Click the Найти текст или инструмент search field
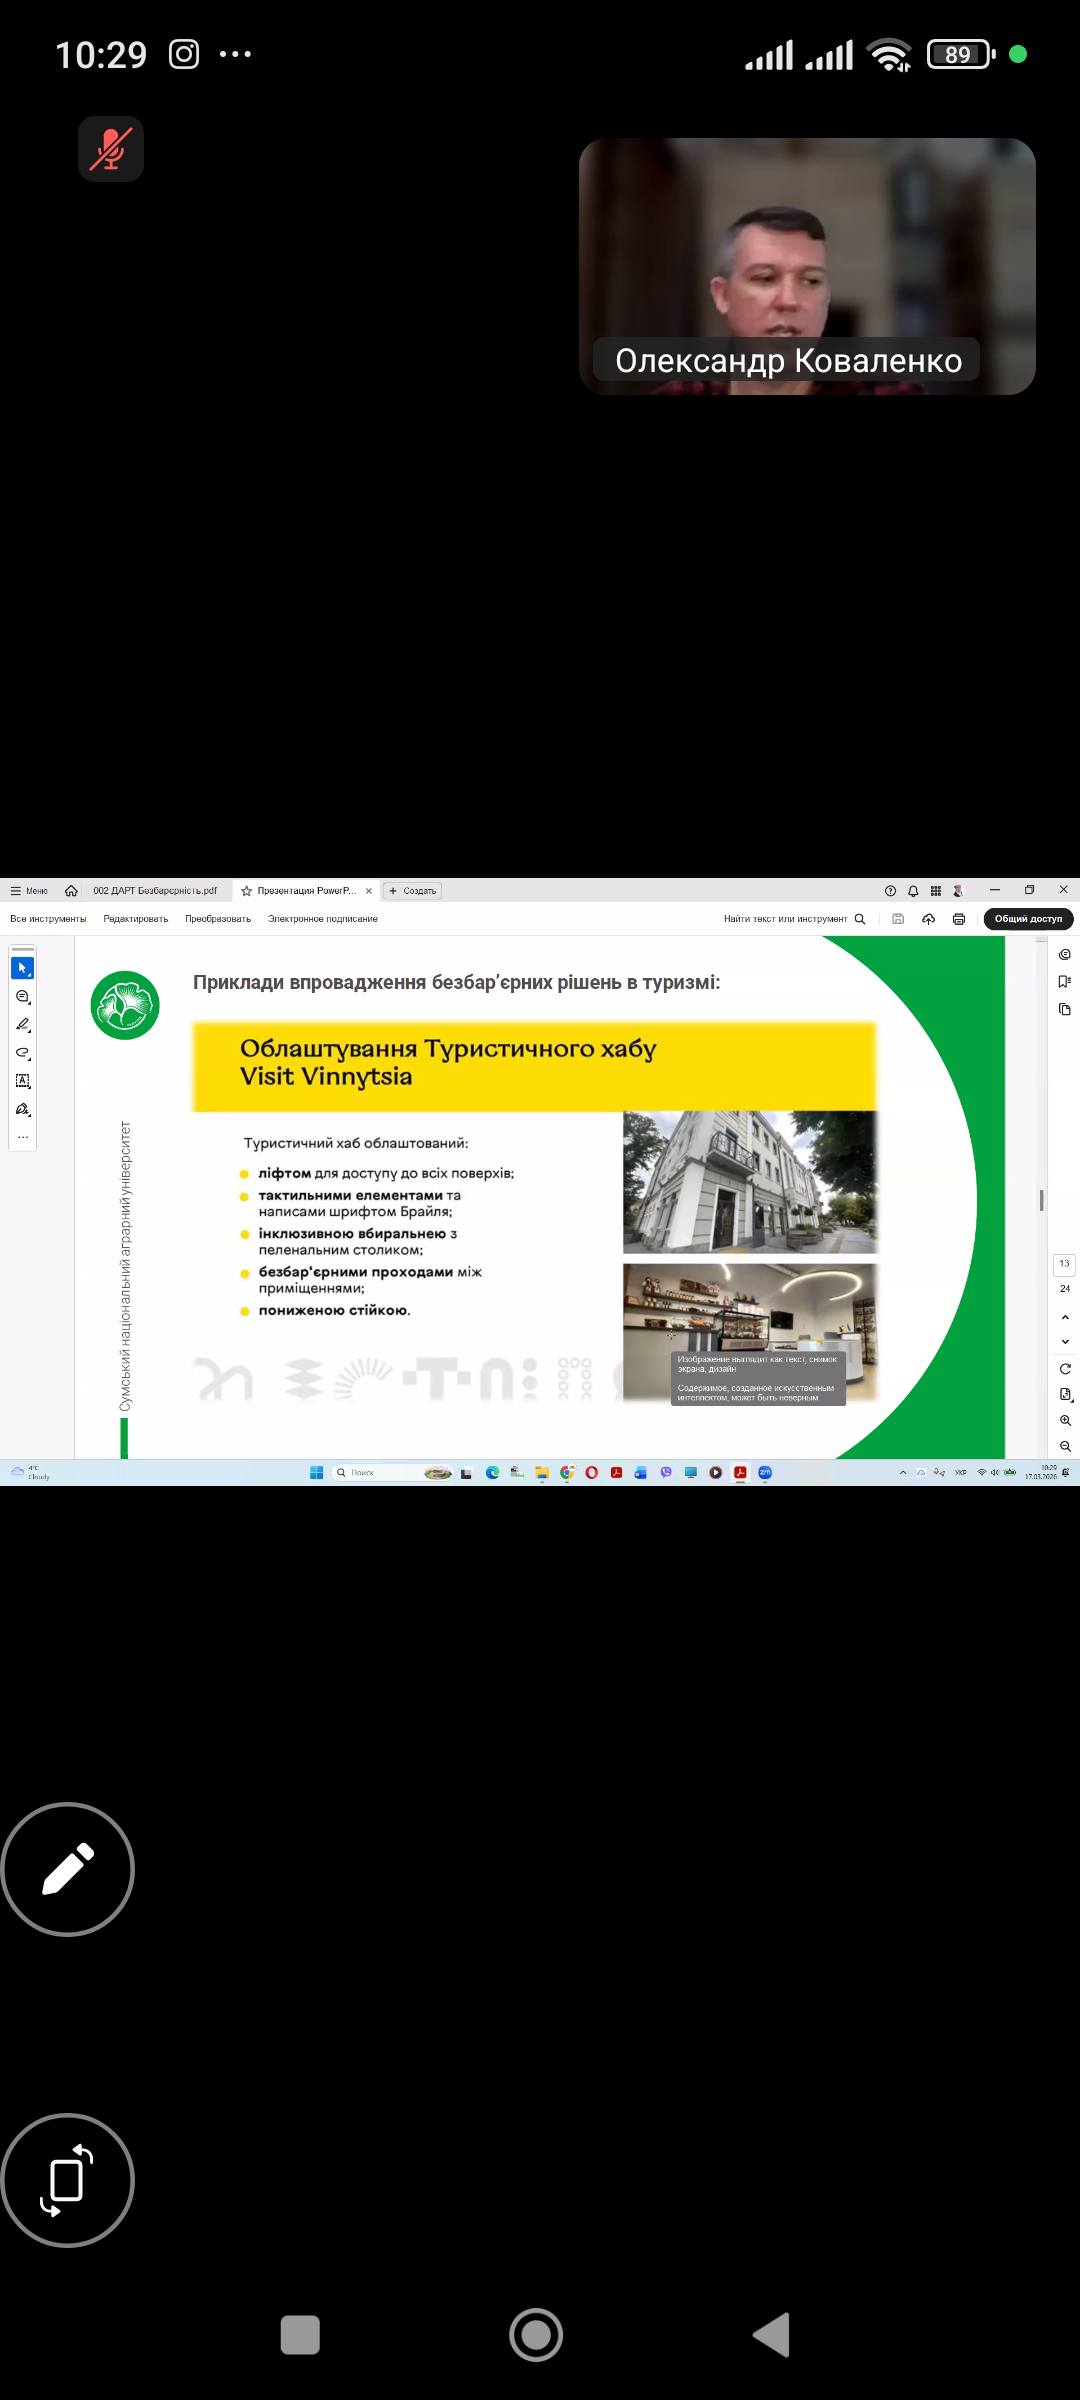 (785, 919)
